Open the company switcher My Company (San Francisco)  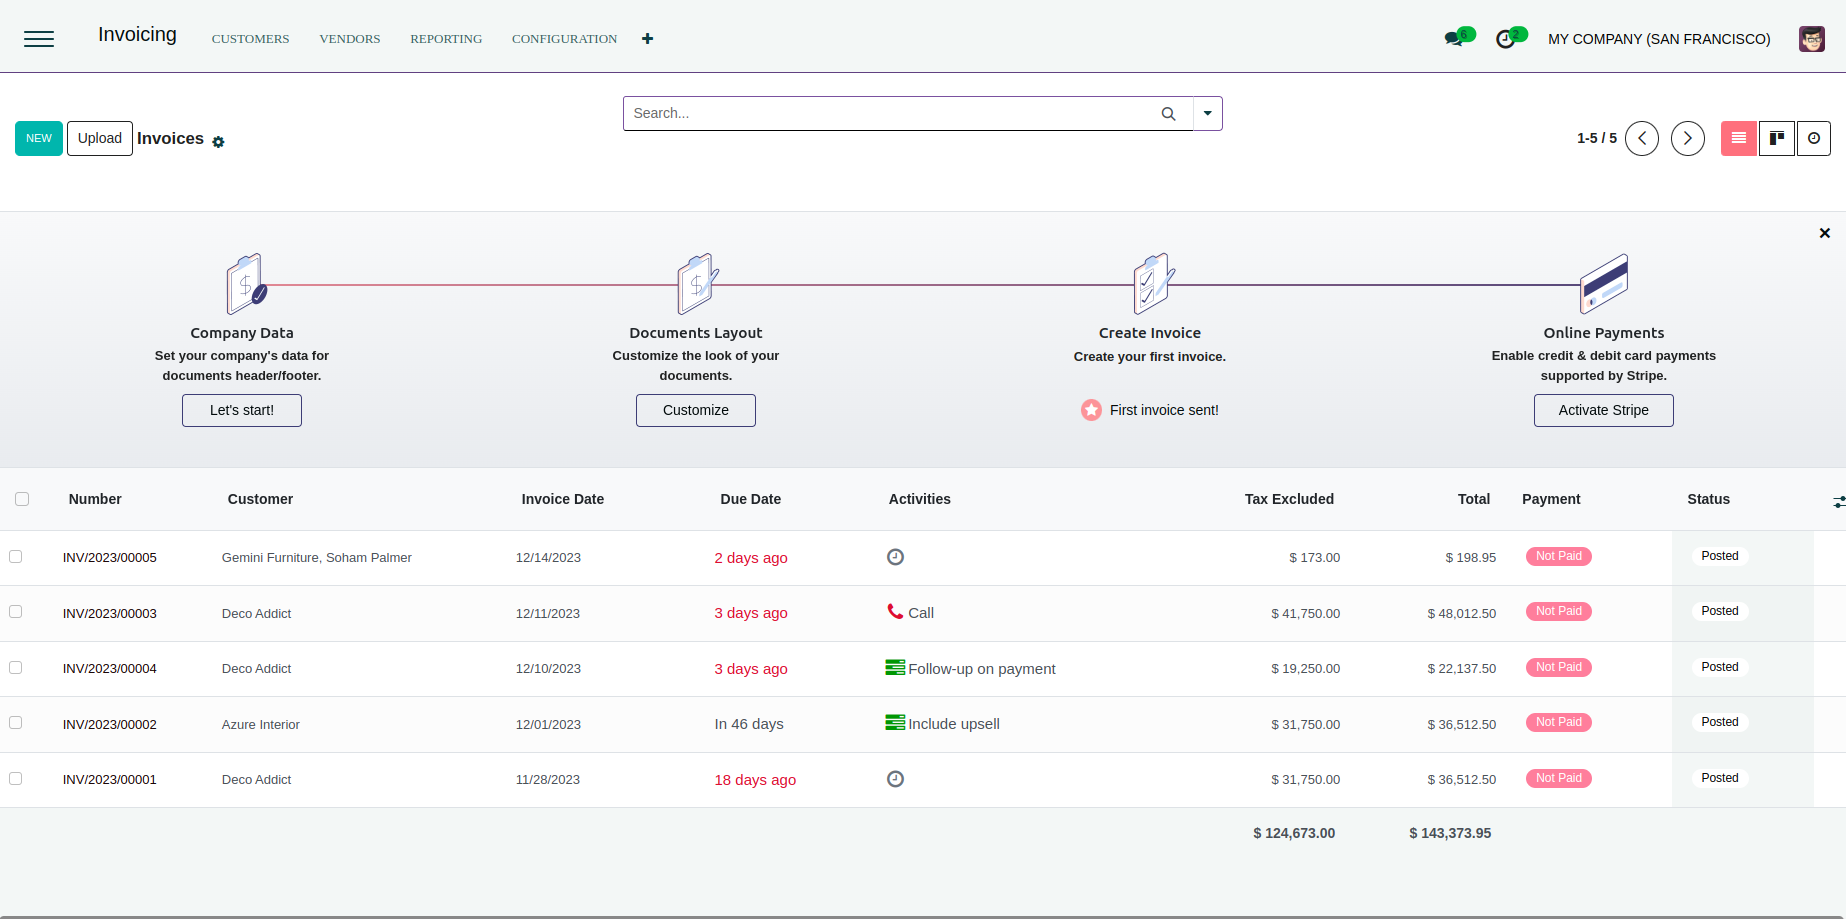click(x=1659, y=39)
